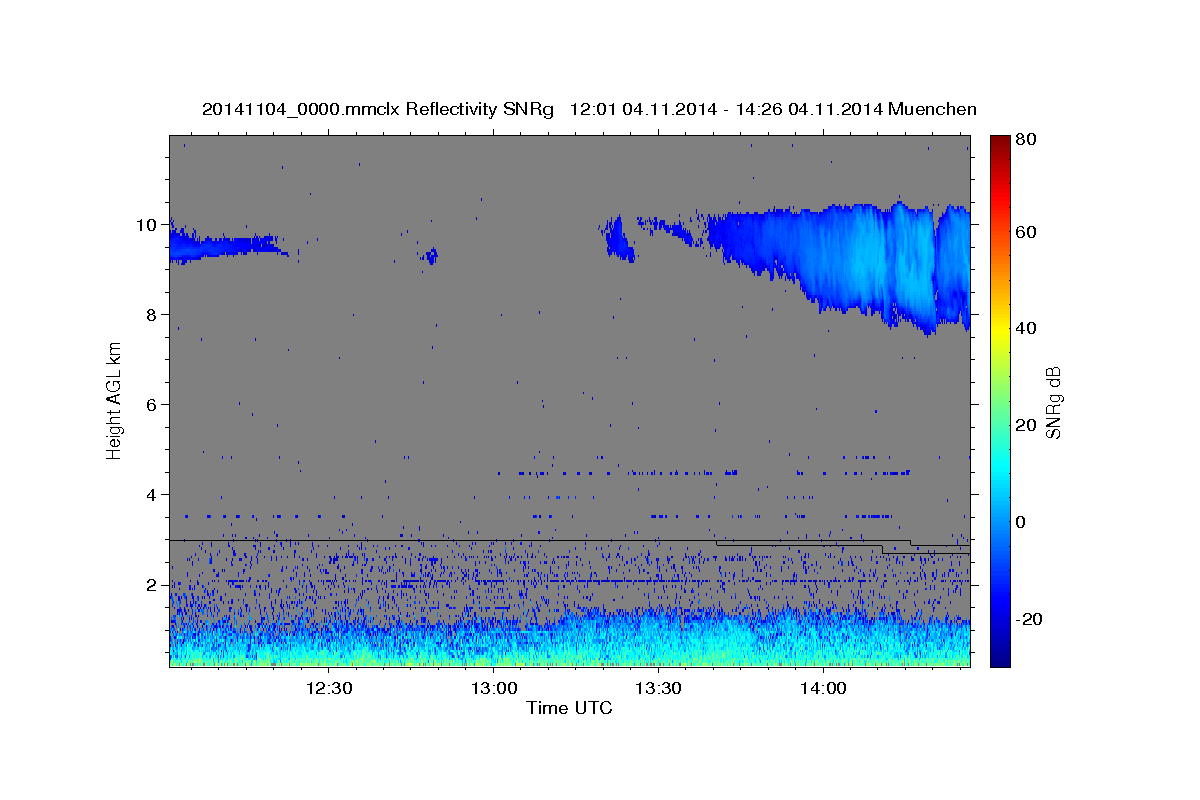The height and width of the screenshot is (800, 1200).
Task: Click the colorbar value -20
Action: pyautogui.click(x=1028, y=620)
